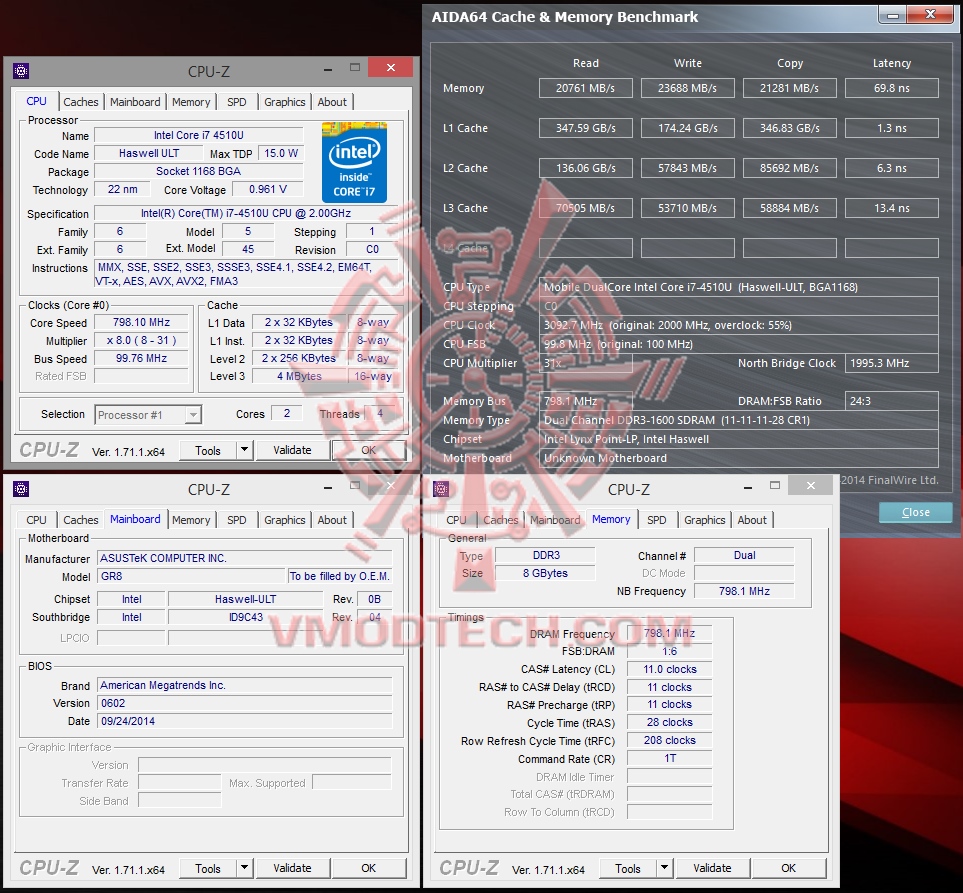Select About tab in Mainboard CPU-Z window
The height and width of the screenshot is (893, 963).
click(332, 520)
